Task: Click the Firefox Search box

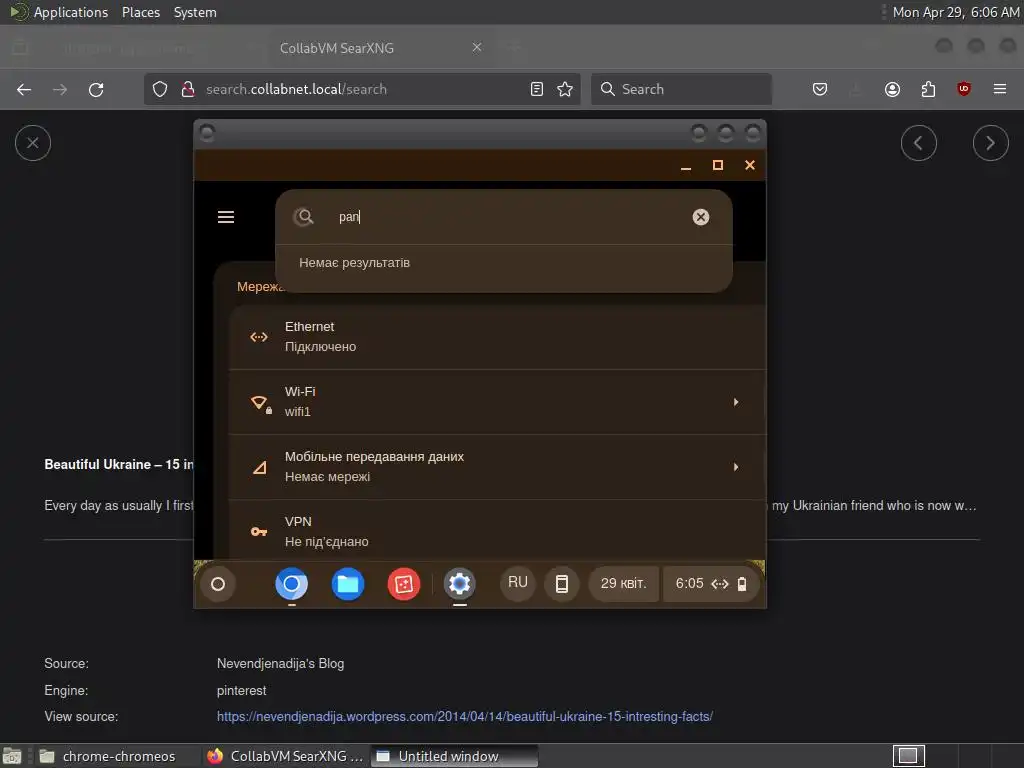Action: [681, 89]
